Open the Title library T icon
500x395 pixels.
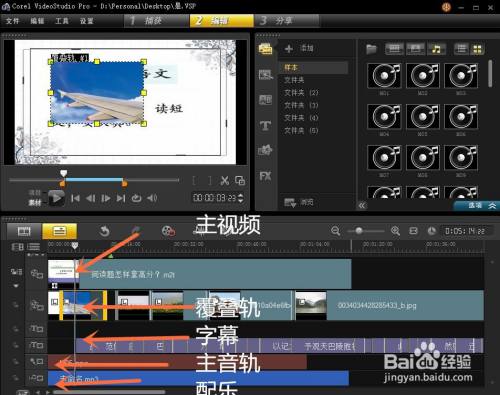tap(265, 126)
